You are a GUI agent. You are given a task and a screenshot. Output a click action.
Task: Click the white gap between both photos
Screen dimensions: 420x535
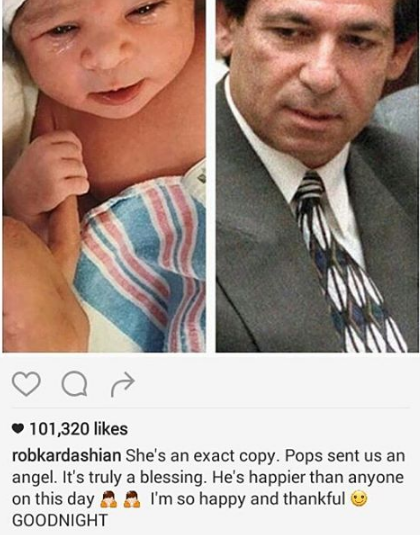click(211, 176)
